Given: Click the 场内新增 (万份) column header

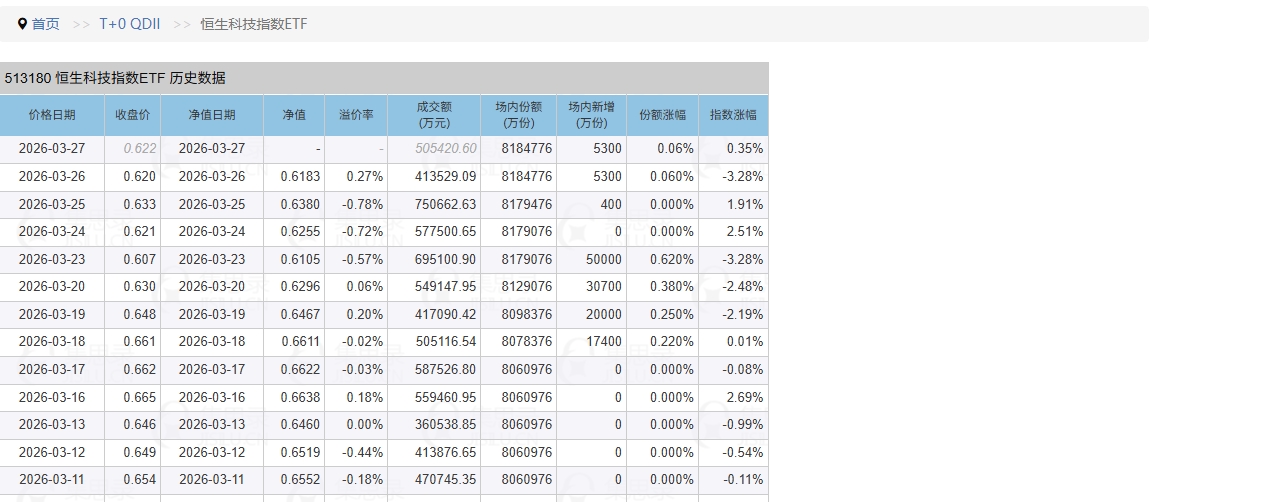Looking at the screenshot, I should point(591,115).
